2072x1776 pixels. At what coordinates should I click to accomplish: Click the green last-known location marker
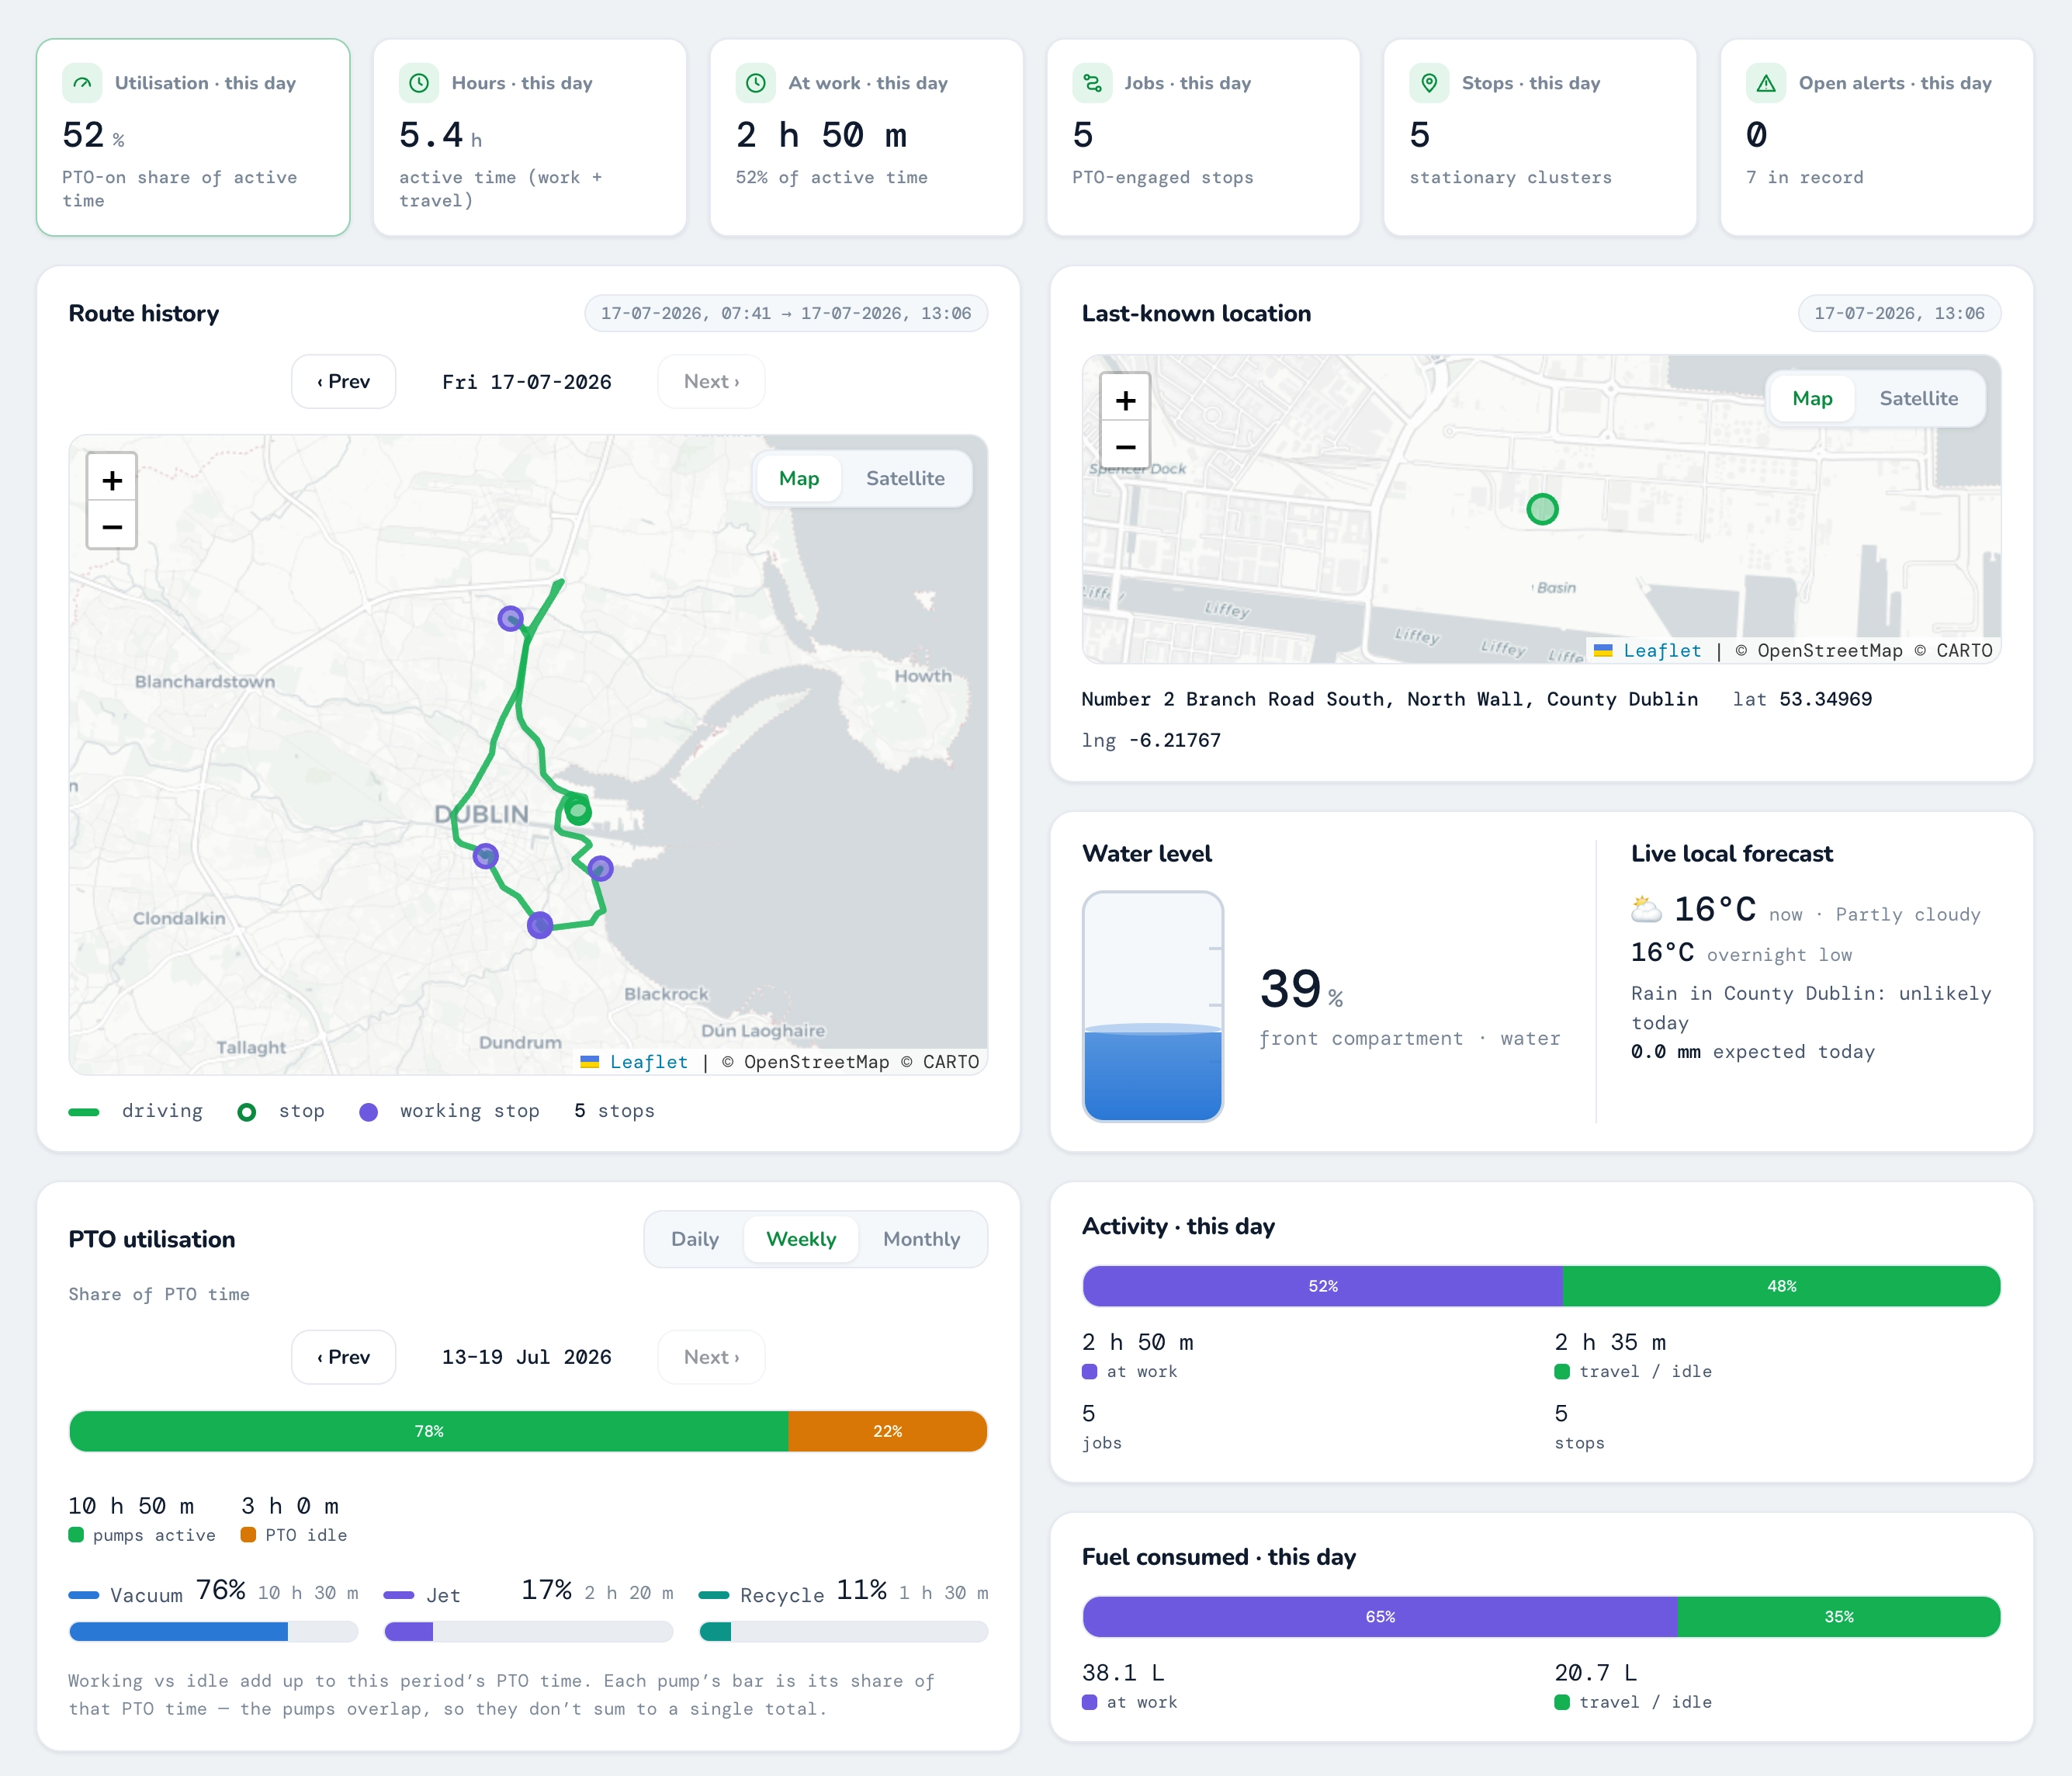(x=1542, y=509)
